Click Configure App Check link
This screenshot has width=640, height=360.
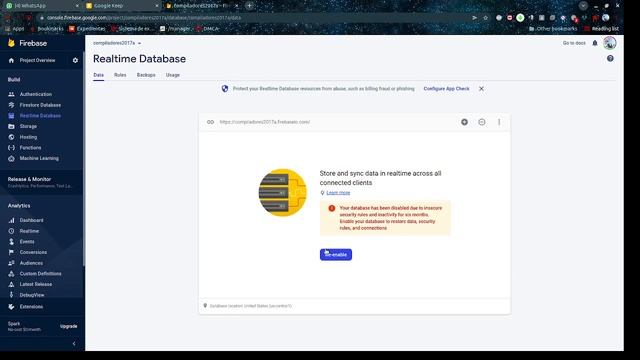[x=446, y=89]
